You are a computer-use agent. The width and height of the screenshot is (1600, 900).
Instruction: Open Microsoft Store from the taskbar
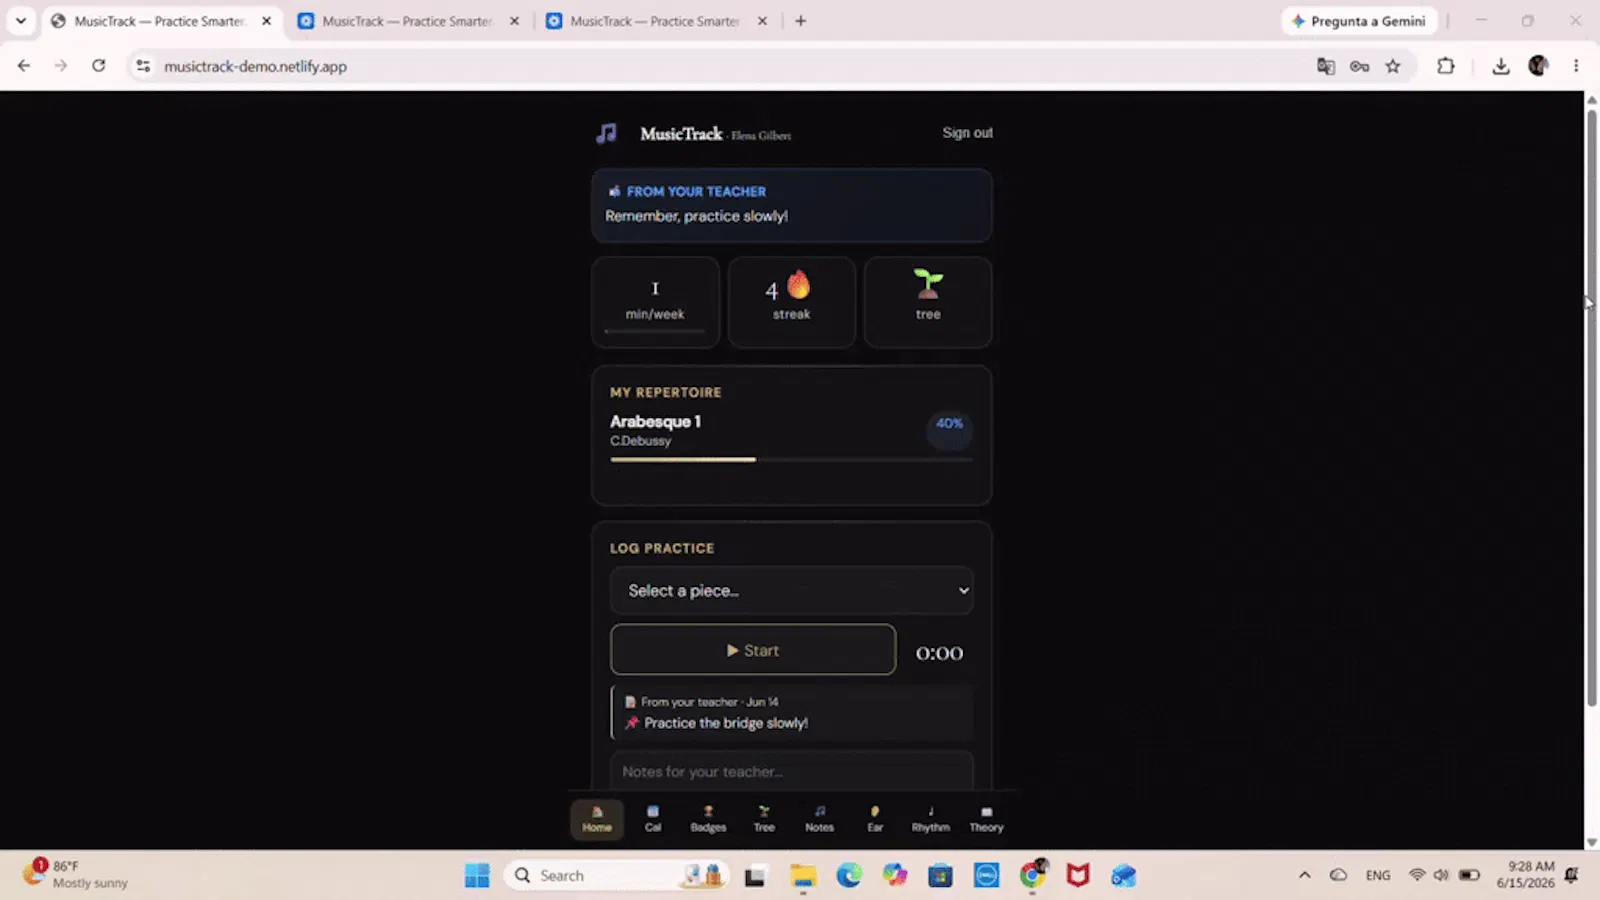[x=940, y=876]
